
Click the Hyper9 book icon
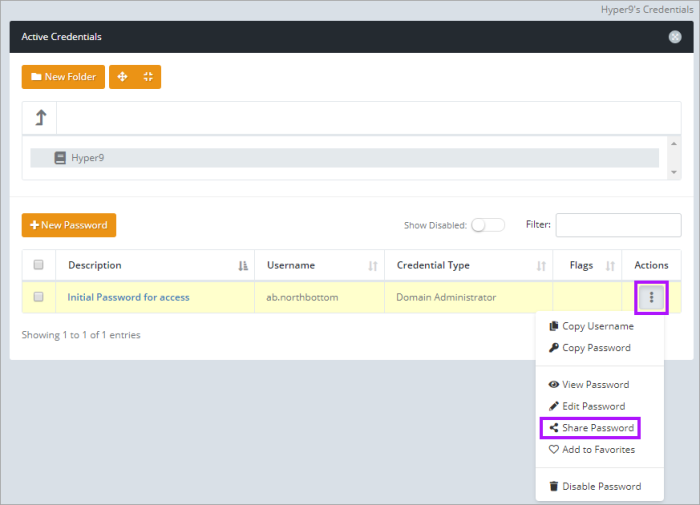[x=60, y=158]
